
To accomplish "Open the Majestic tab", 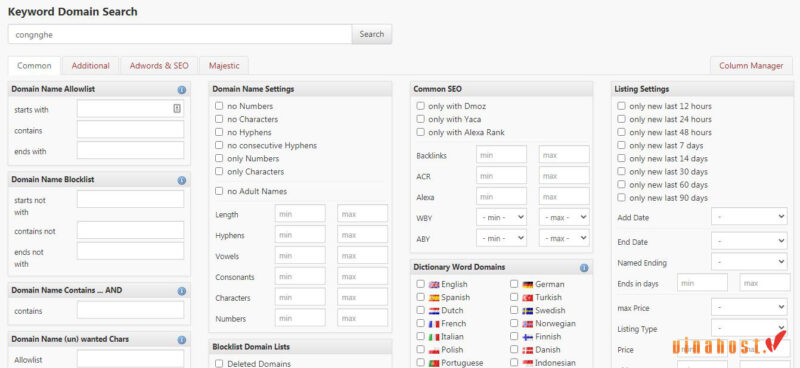I will (x=224, y=66).
